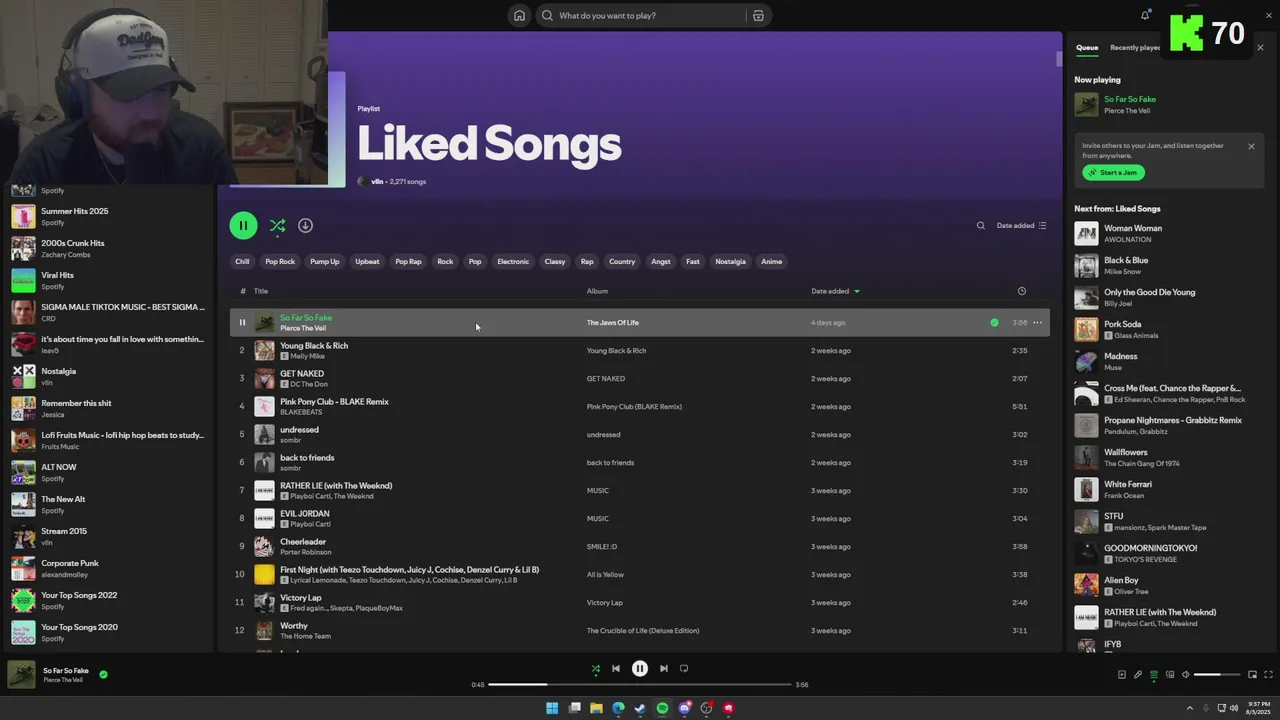Toggle shuffle beside the big play button
This screenshot has width=1280, height=720.
pos(277,226)
